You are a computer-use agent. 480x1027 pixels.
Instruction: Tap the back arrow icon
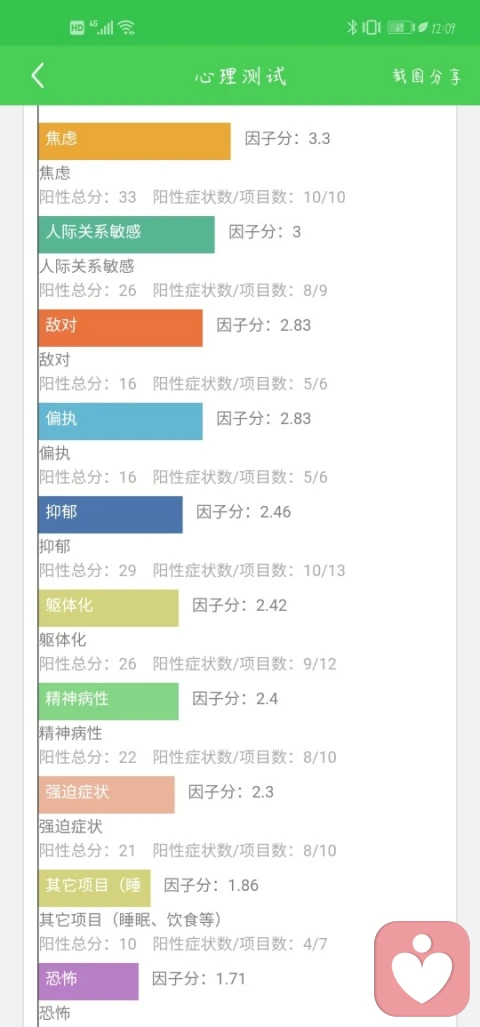tap(38, 76)
